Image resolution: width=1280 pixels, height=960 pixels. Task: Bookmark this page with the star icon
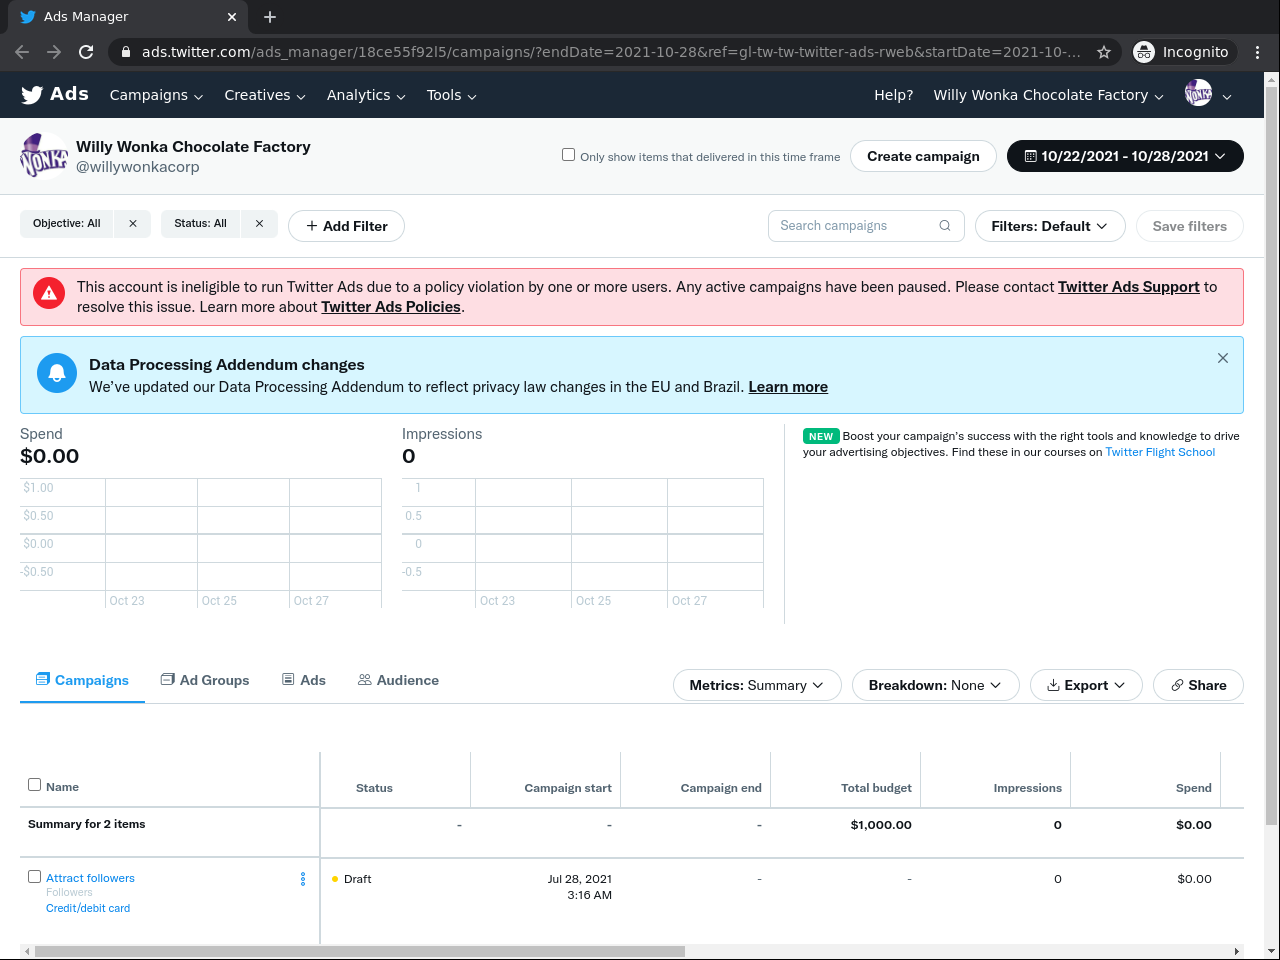click(x=1104, y=52)
